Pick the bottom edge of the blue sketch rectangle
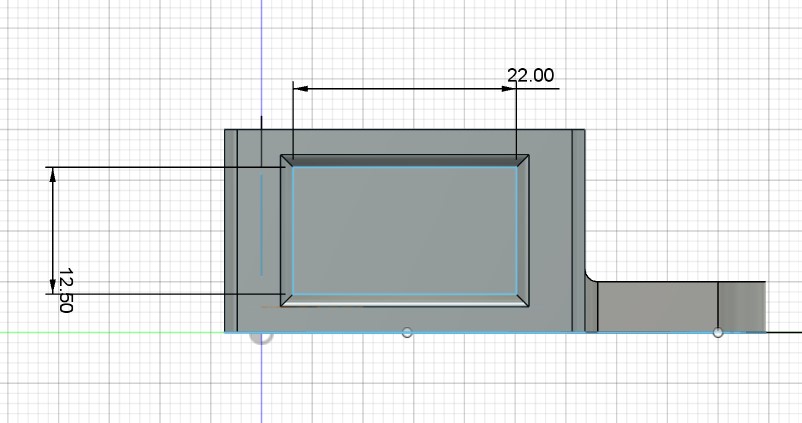The image size is (802, 423). point(404,294)
